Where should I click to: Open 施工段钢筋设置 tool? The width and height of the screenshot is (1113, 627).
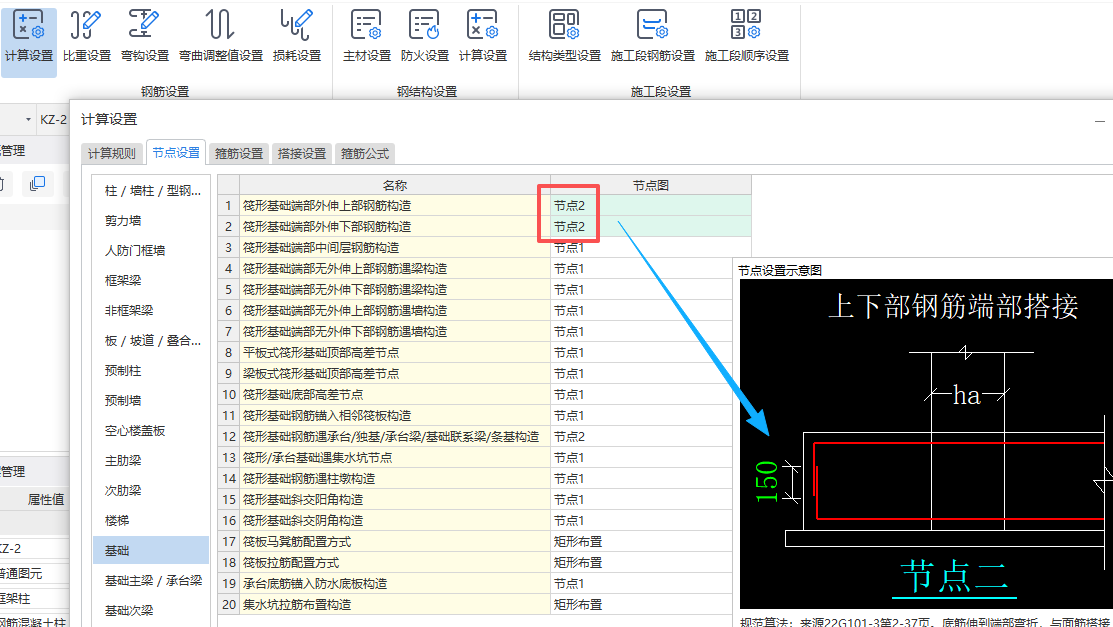652,37
